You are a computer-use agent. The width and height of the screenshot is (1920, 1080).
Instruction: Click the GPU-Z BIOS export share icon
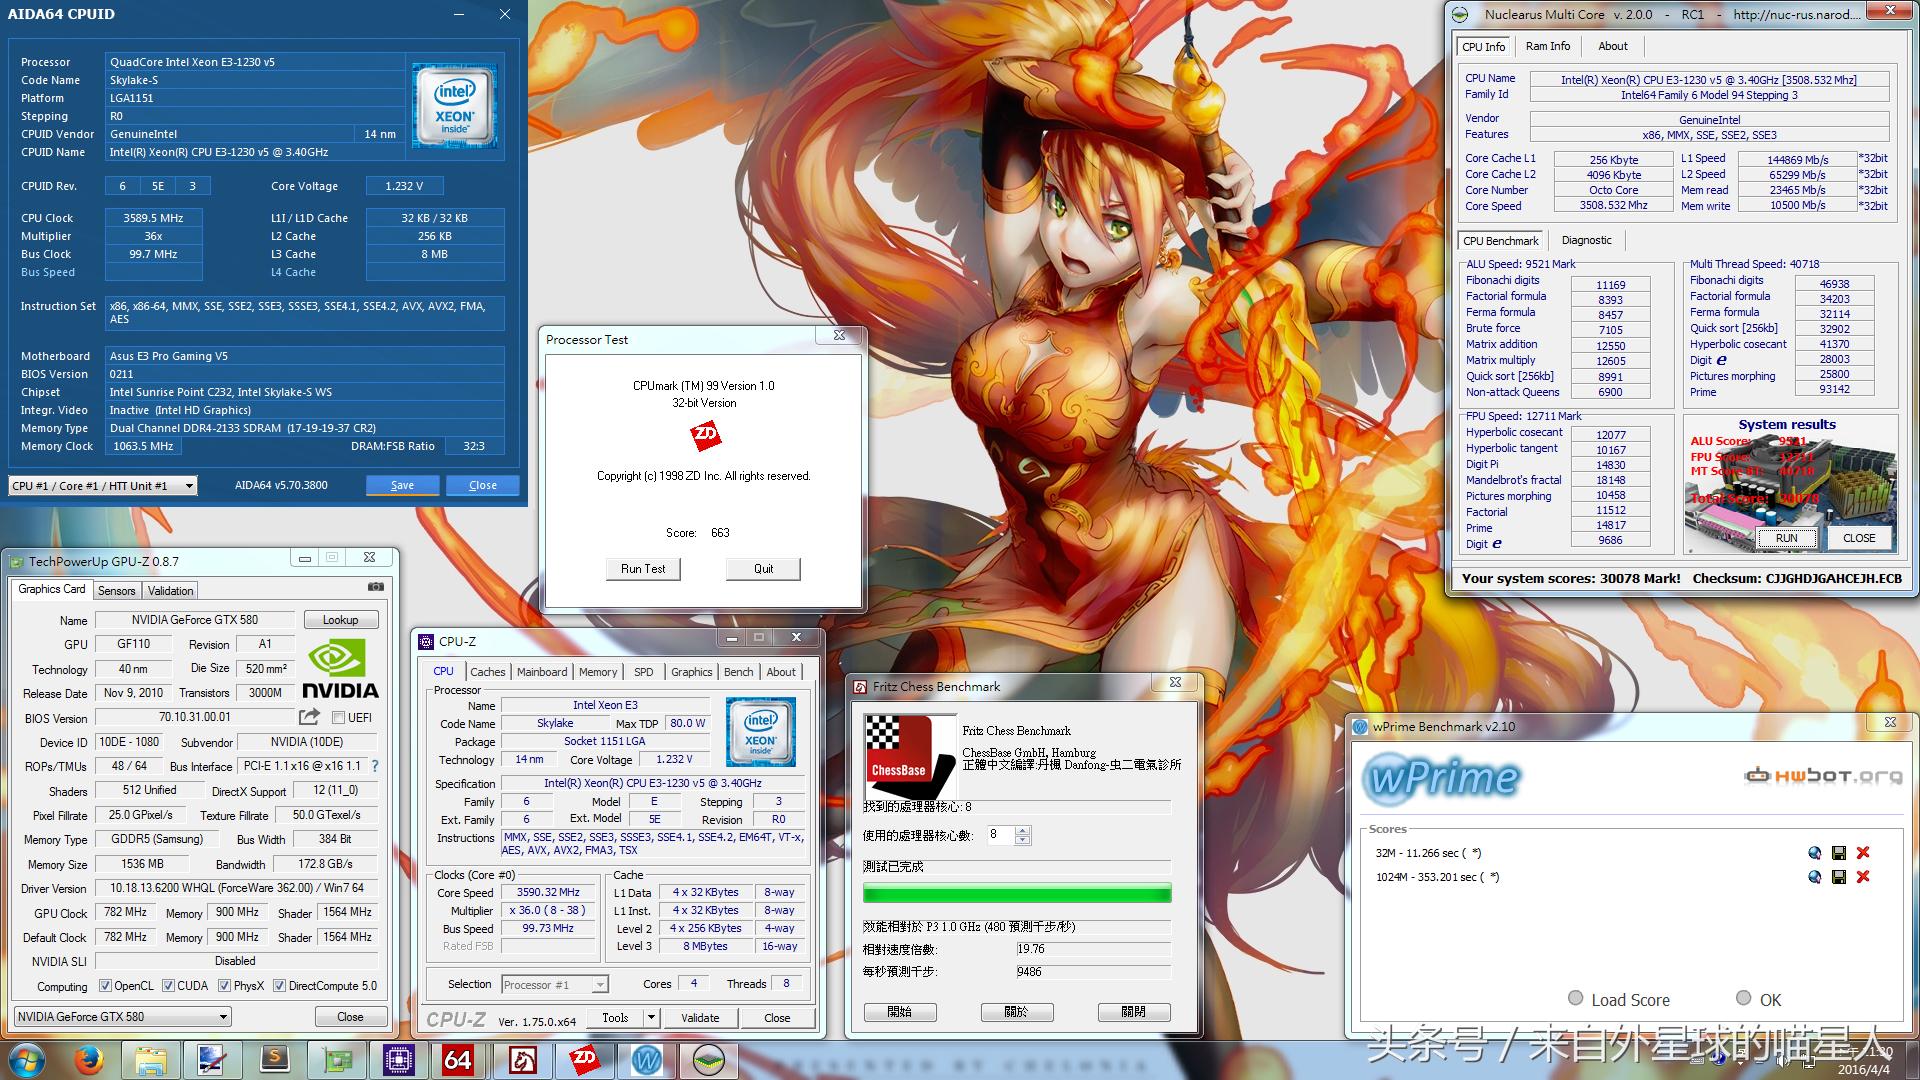coord(309,717)
